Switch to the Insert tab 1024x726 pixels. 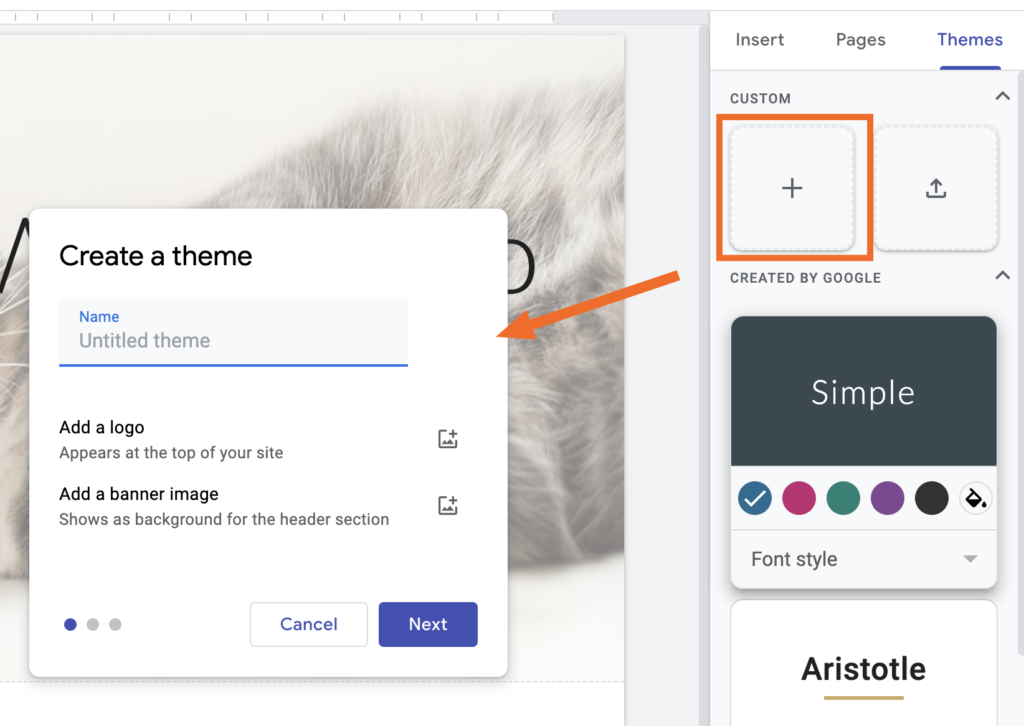(760, 40)
